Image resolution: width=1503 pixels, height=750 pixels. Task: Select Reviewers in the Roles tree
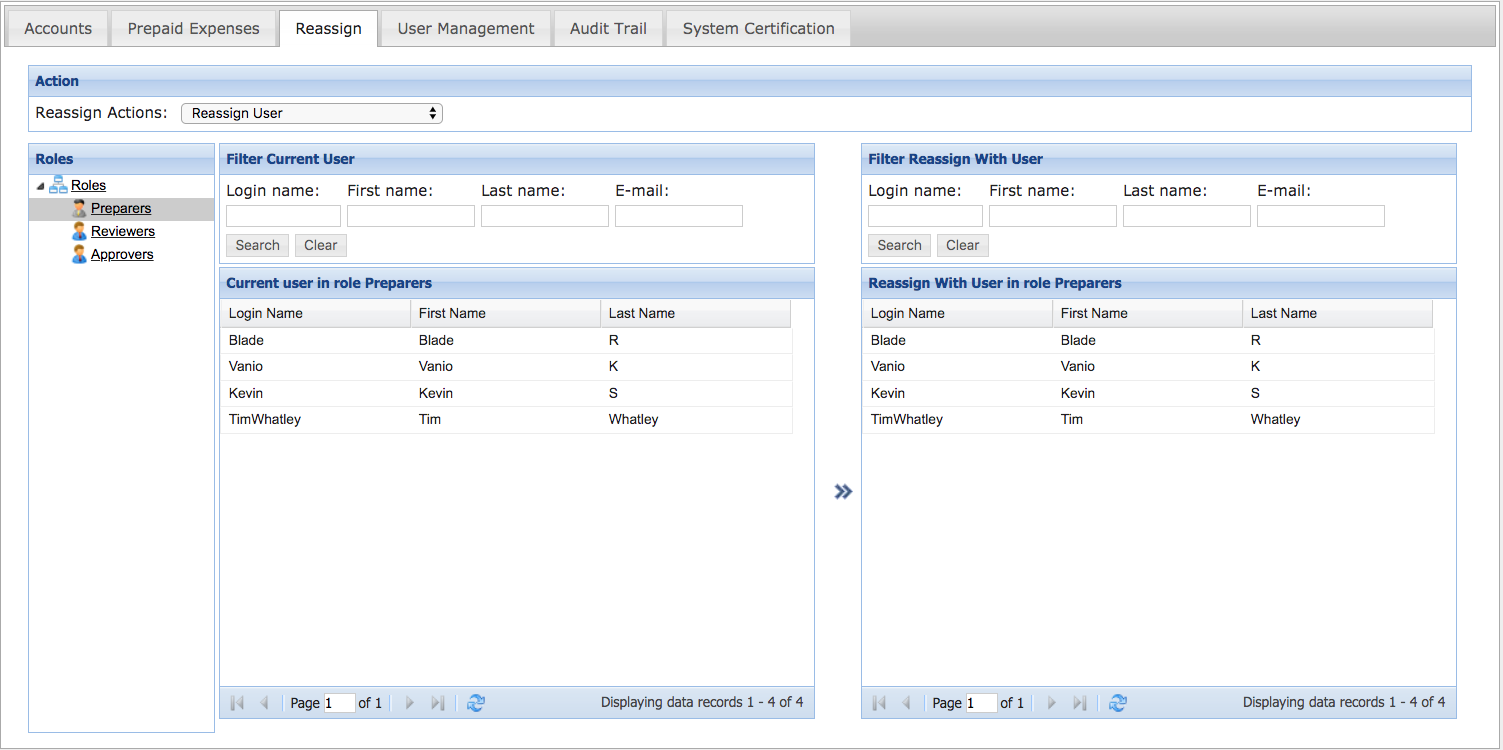click(x=122, y=231)
